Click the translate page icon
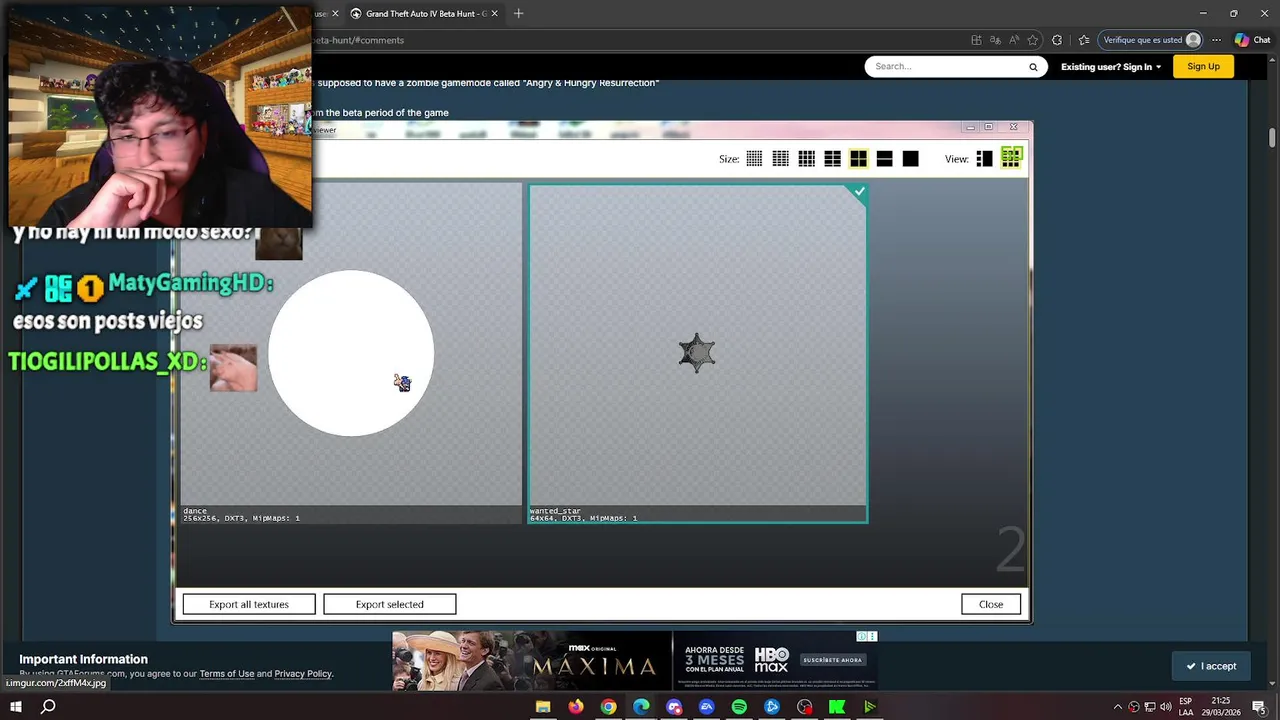 point(995,40)
